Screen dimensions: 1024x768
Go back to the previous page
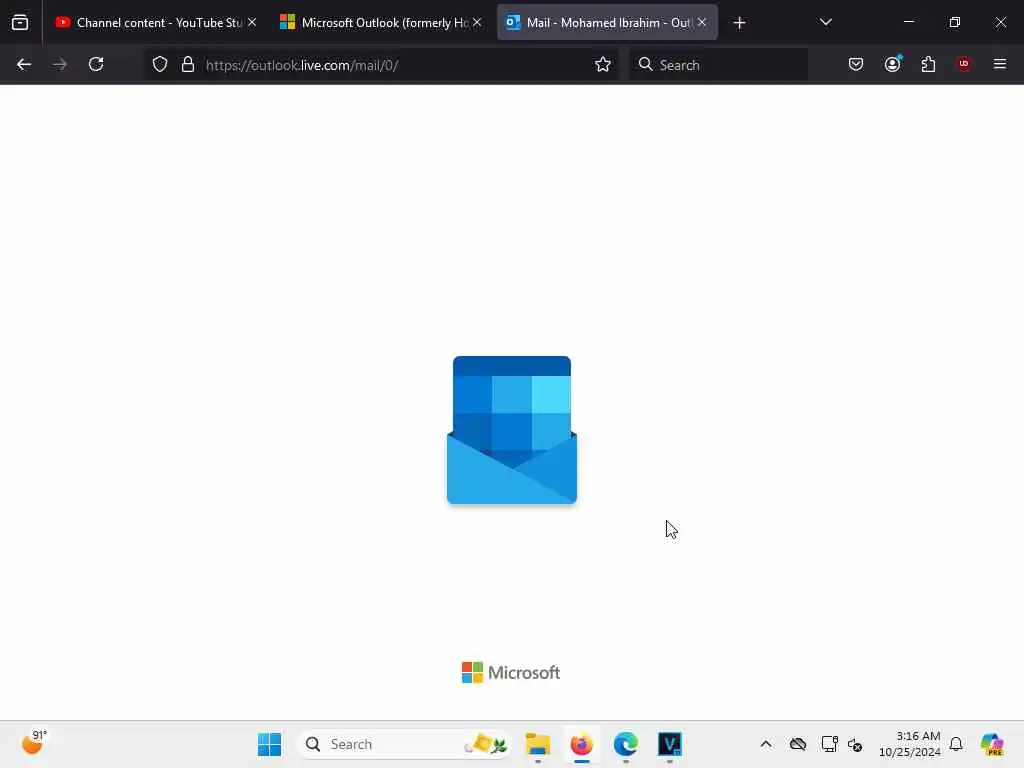[24, 64]
